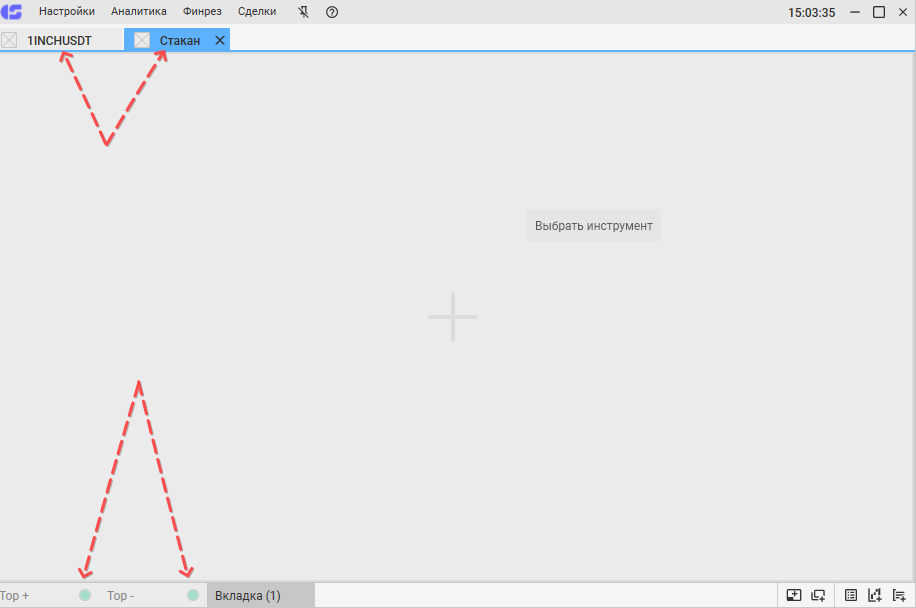Switch to the 1INCHUSDT tab
This screenshot has height=608, width=916.
click(59, 40)
